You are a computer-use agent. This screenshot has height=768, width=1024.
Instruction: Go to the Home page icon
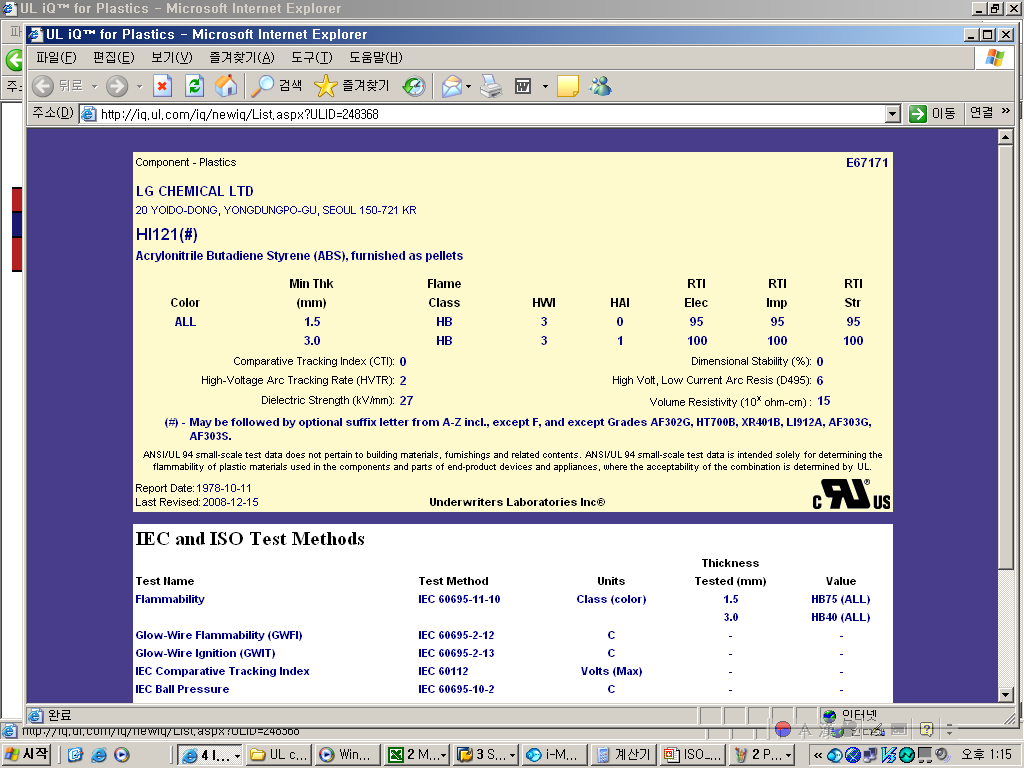[226, 86]
